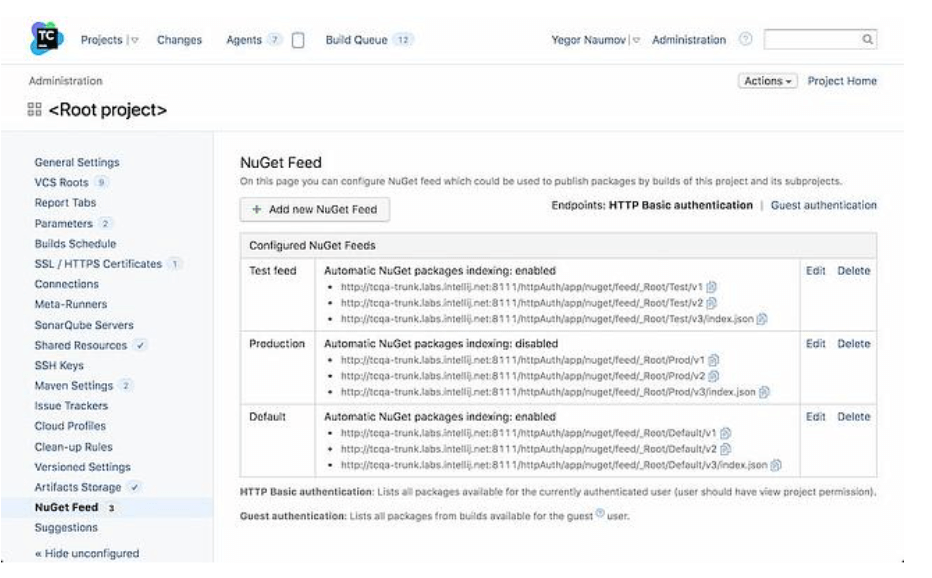Edit the Production feed

[x=816, y=344]
